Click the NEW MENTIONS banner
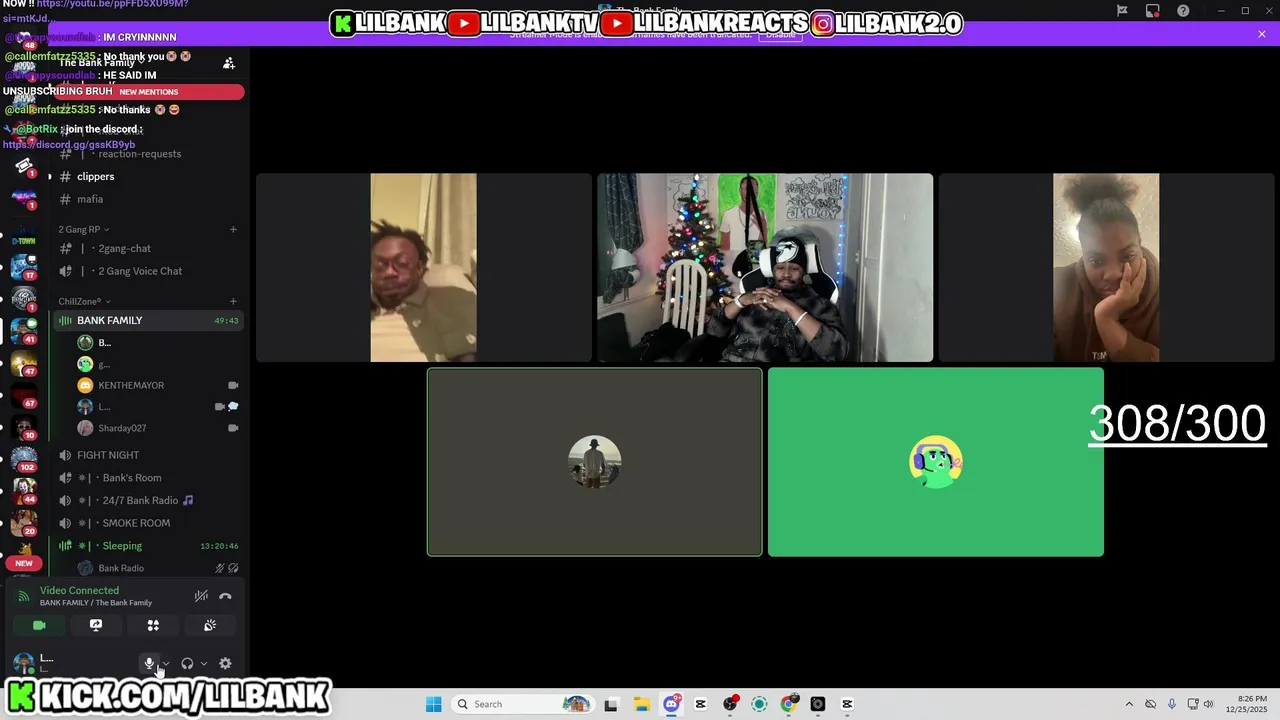Image resolution: width=1280 pixels, height=720 pixels. (x=148, y=92)
